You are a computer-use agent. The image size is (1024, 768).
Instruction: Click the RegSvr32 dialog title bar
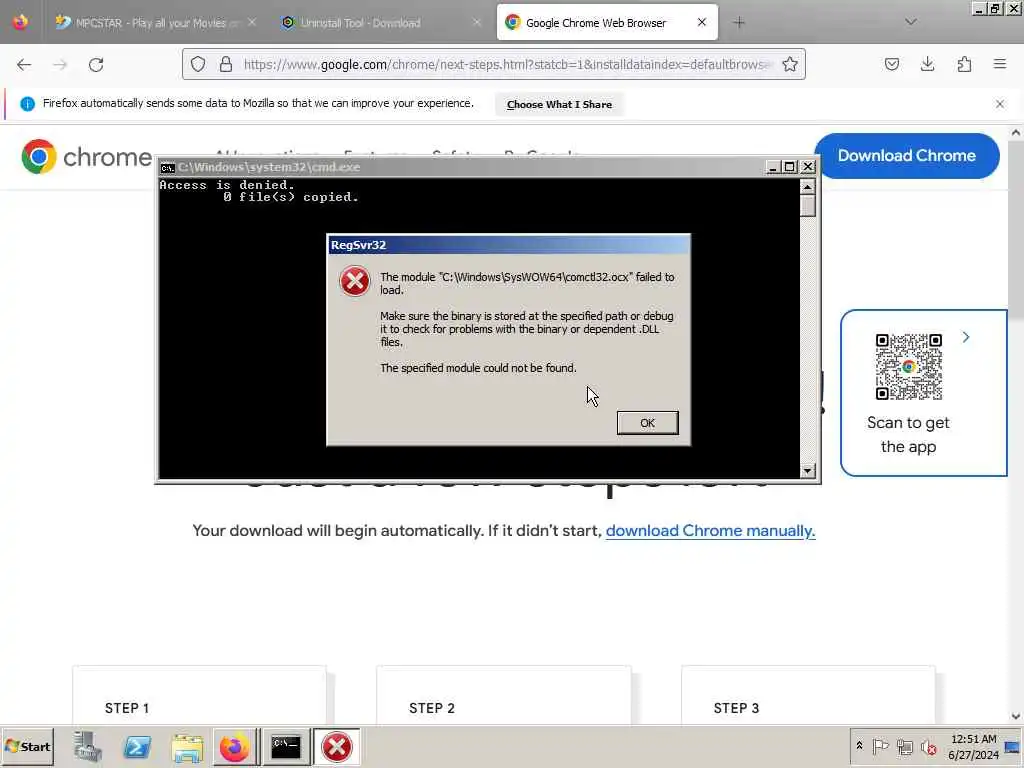(x=508, y=245)
